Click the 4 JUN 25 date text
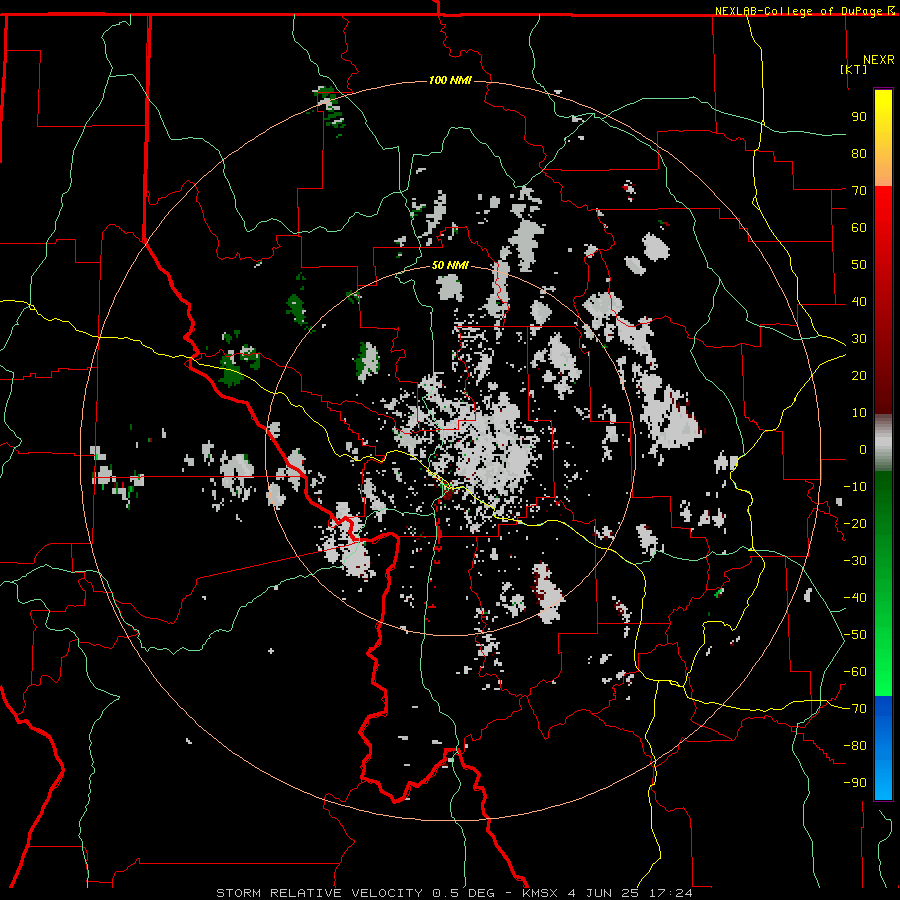The image size is (900, 900). [603, 893]
